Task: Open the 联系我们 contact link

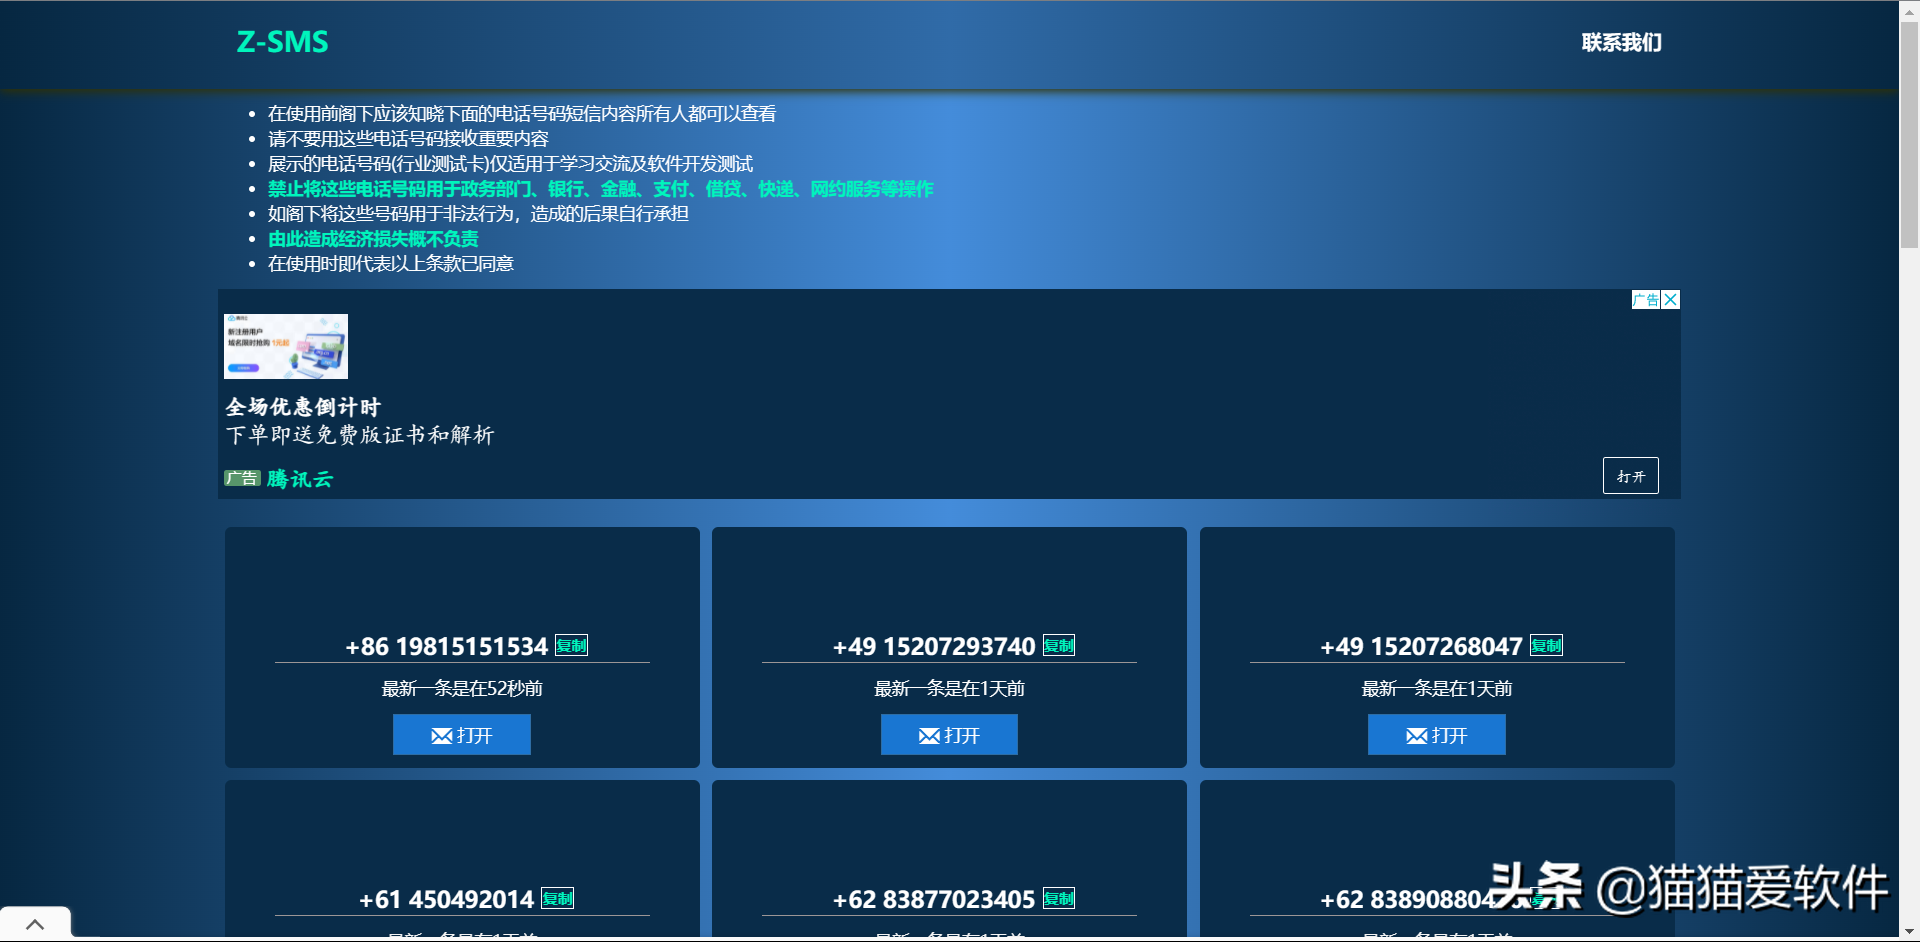Action: pos(1622,43)
